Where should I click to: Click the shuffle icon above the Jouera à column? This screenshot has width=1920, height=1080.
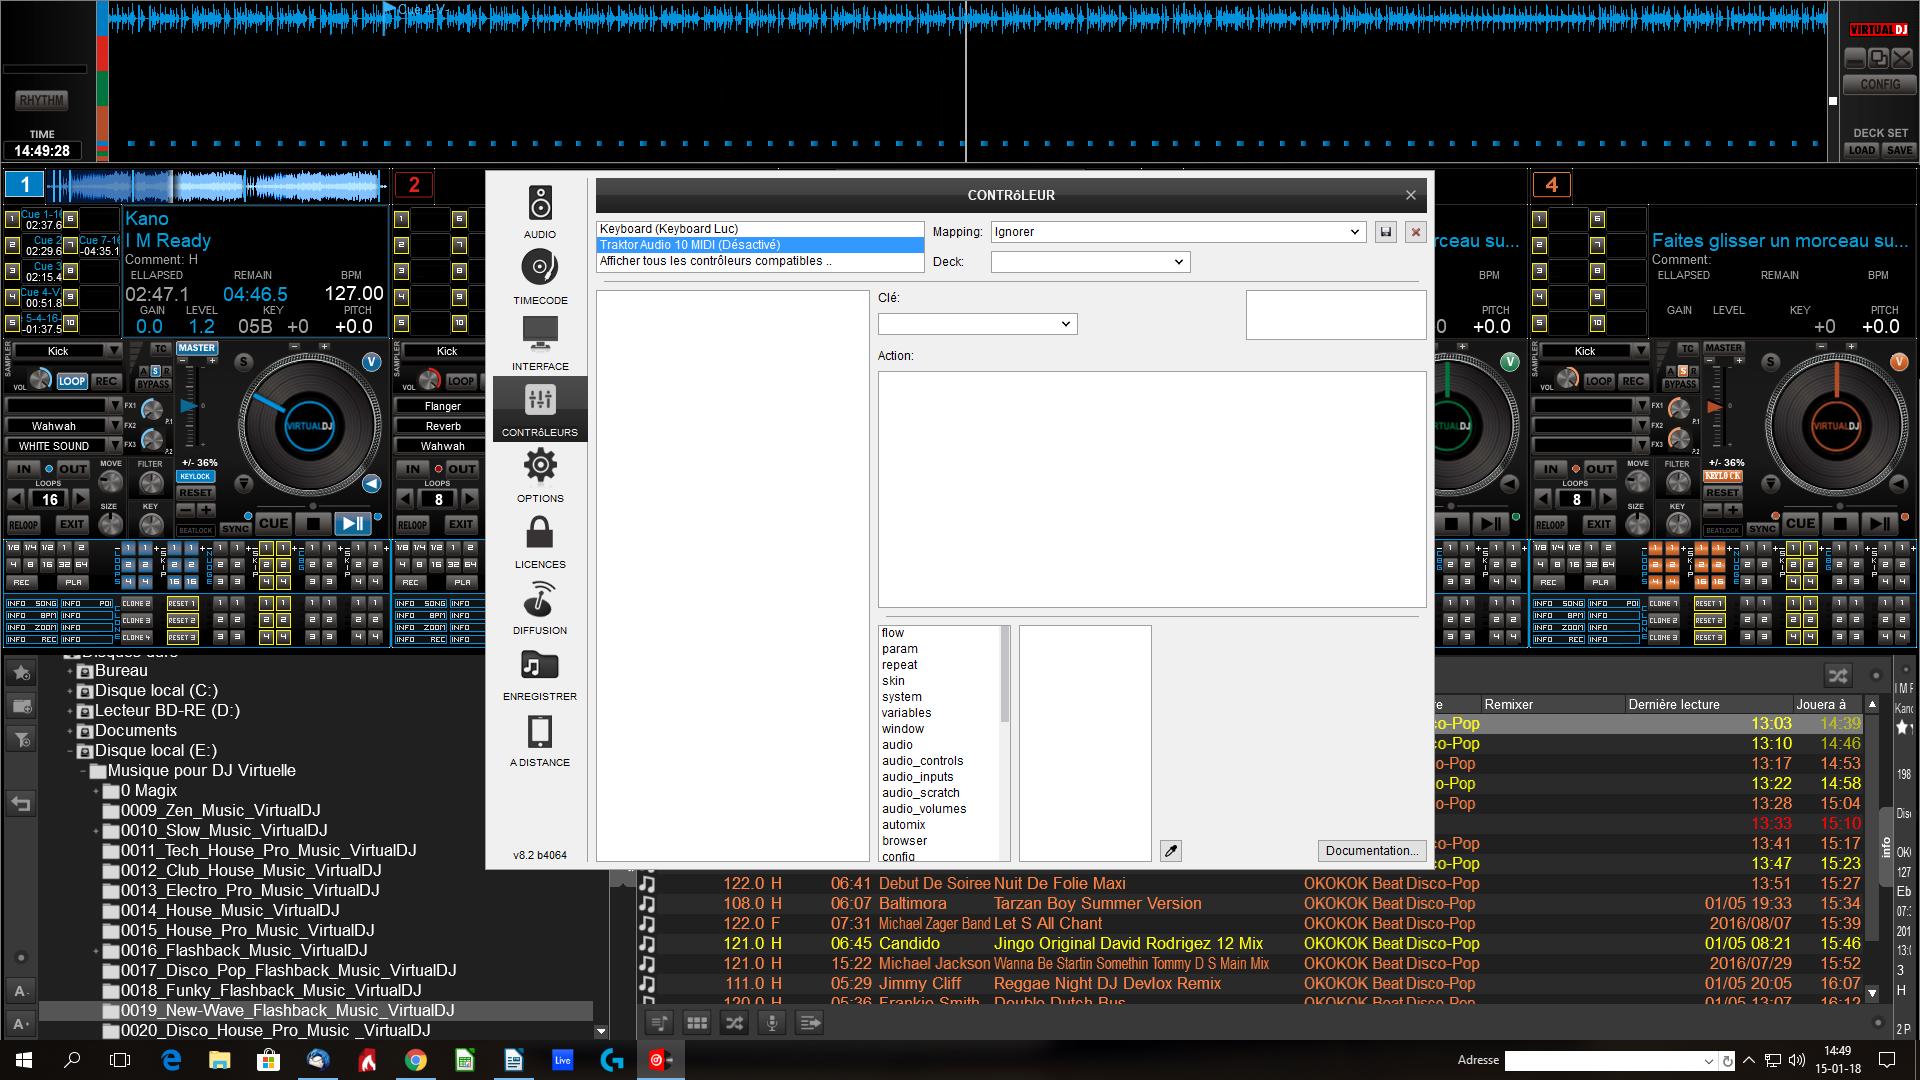(x=1837, y=676)
